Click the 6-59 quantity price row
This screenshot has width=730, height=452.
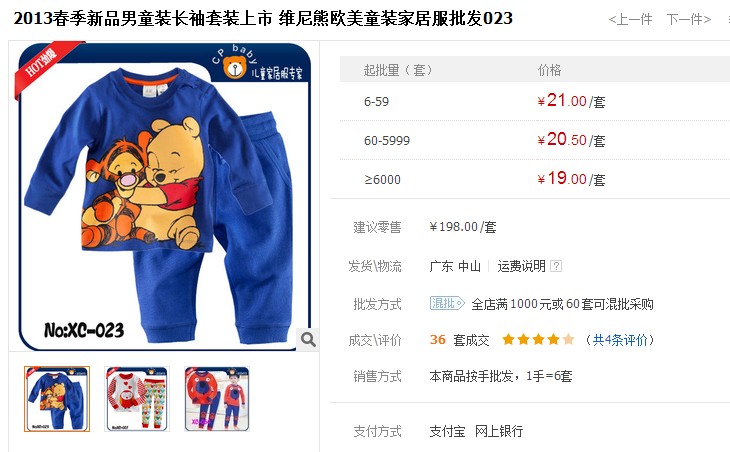[x=534, y=101]
